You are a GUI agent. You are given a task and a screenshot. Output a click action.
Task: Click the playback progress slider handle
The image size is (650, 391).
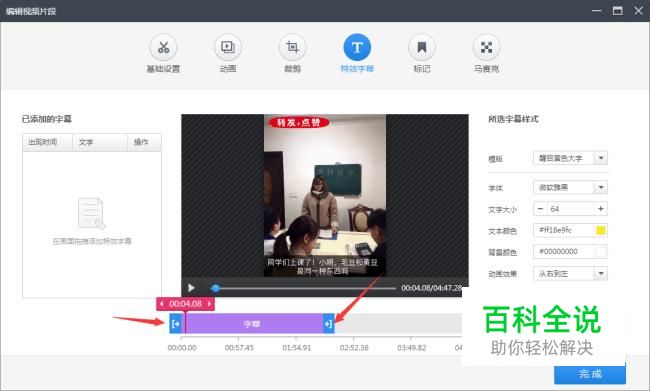click(215, 288)
